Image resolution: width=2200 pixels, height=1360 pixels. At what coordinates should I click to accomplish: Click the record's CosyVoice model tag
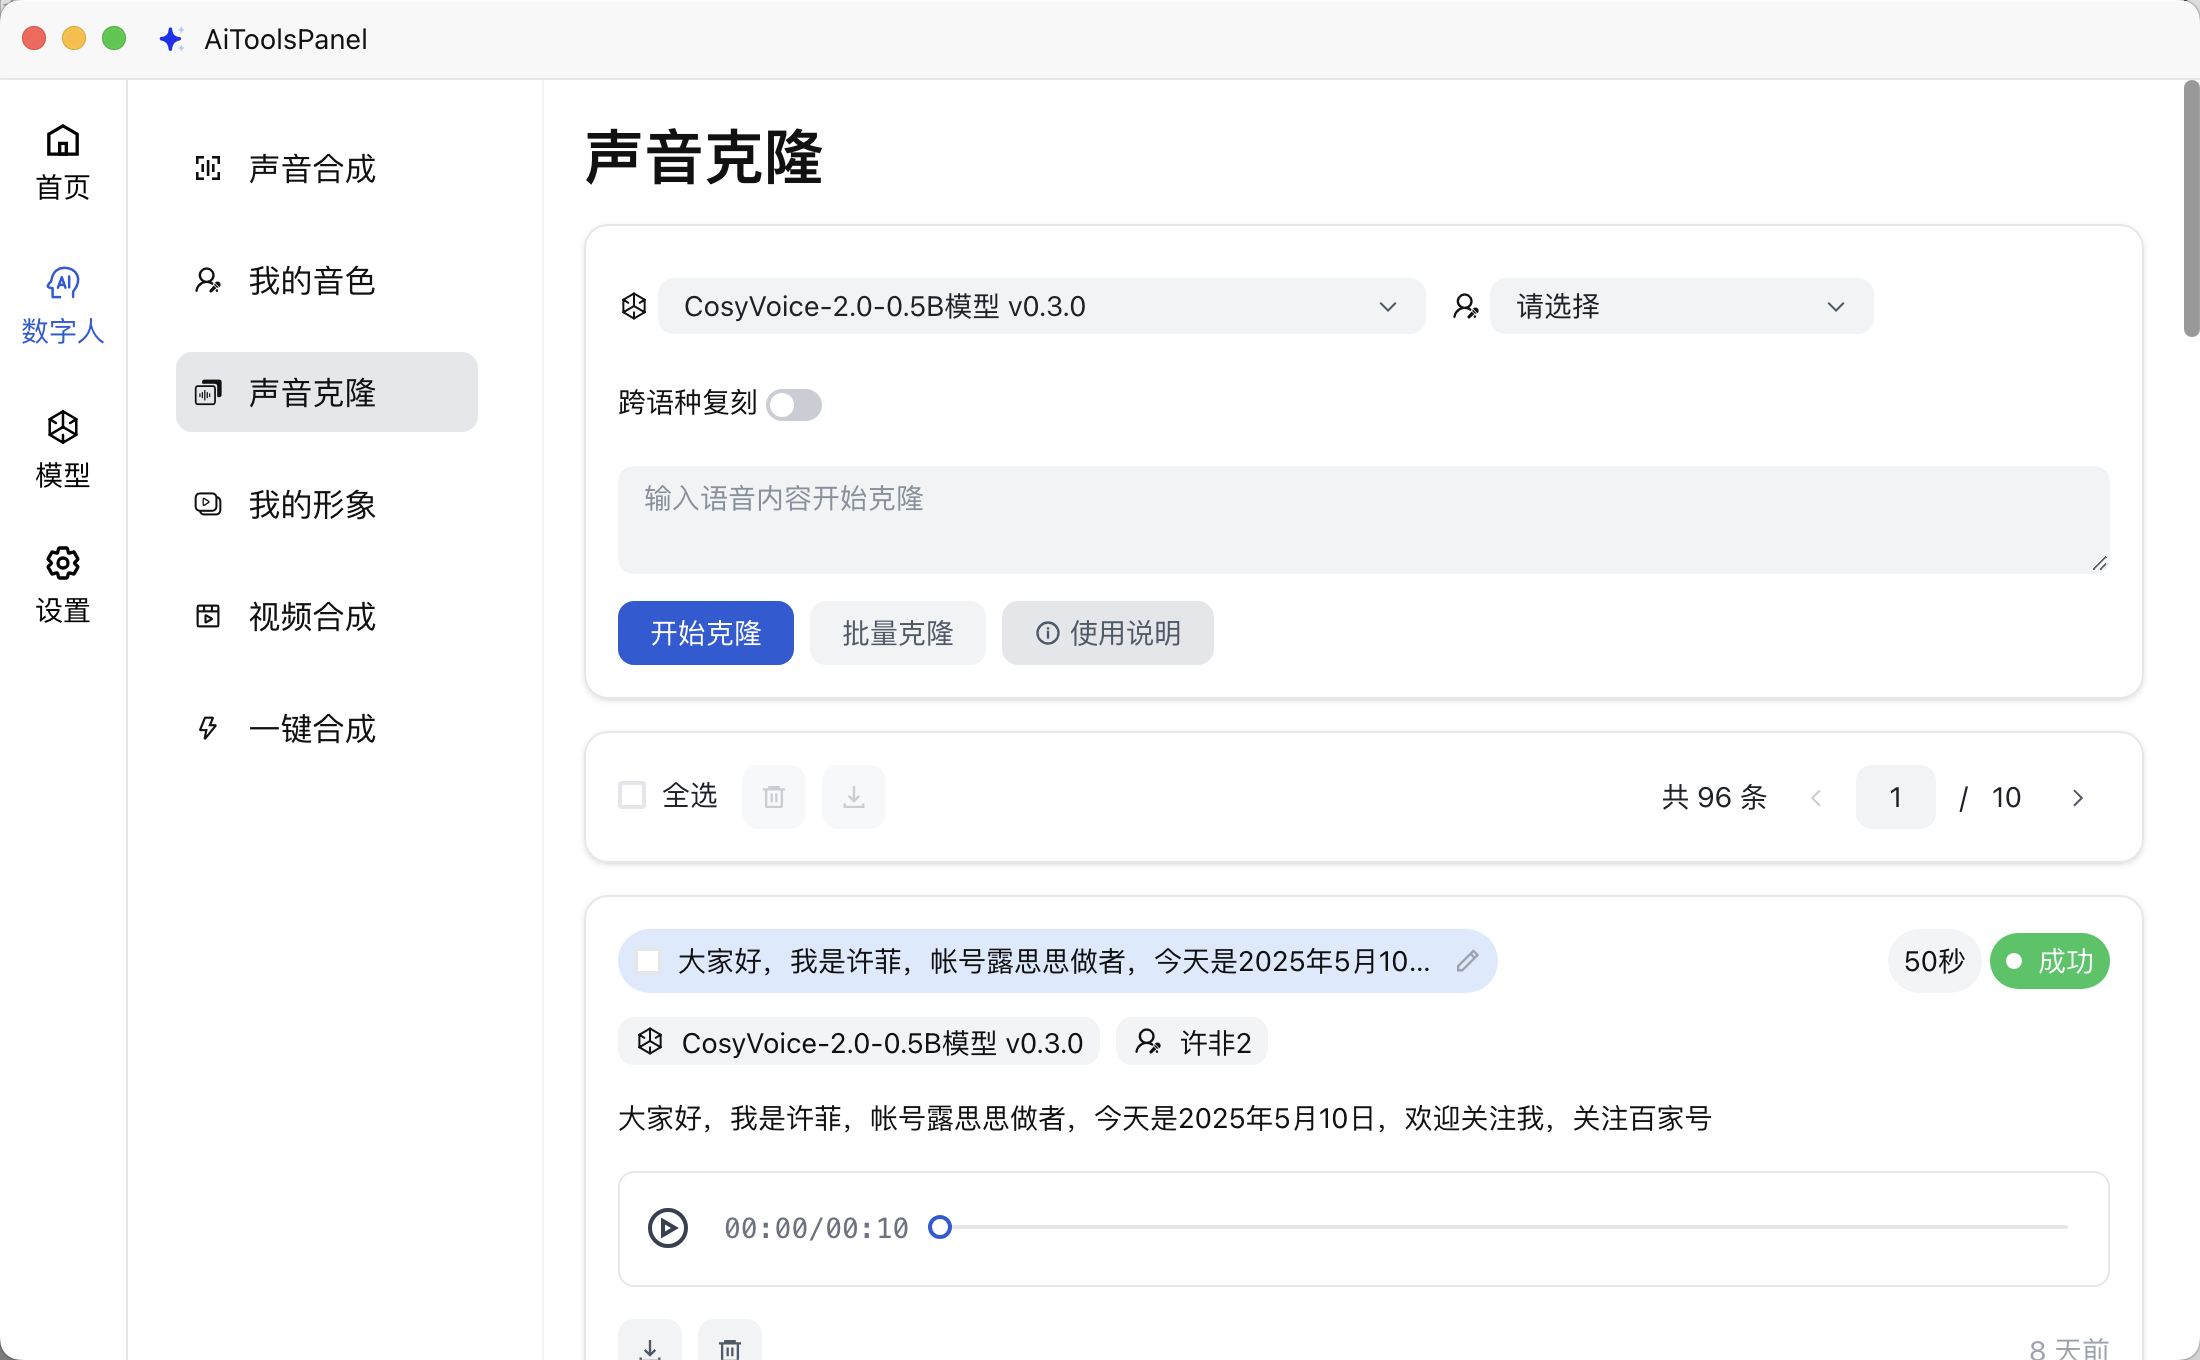859,1042
